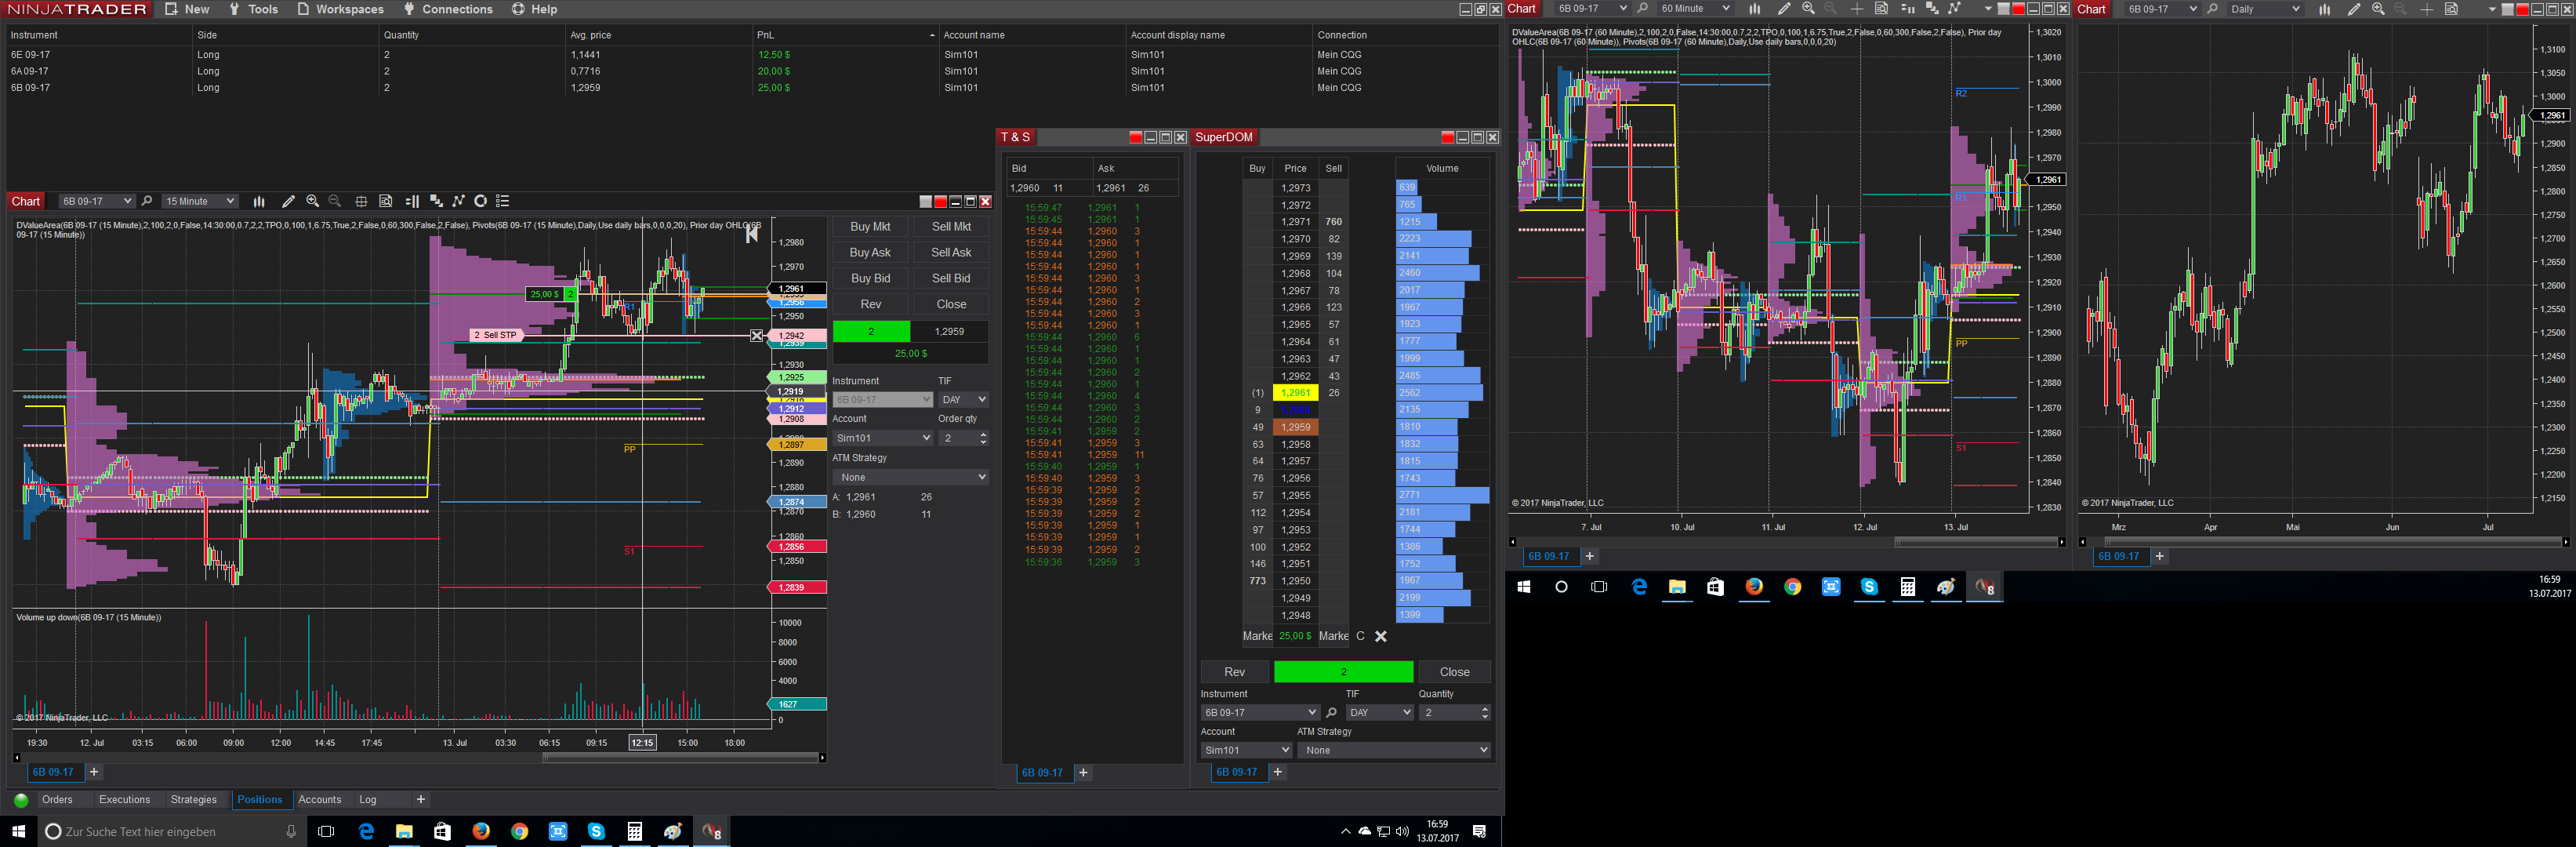Switch to the Orders tab
This screenshot has height=847, width=2576.
[57, 800]
